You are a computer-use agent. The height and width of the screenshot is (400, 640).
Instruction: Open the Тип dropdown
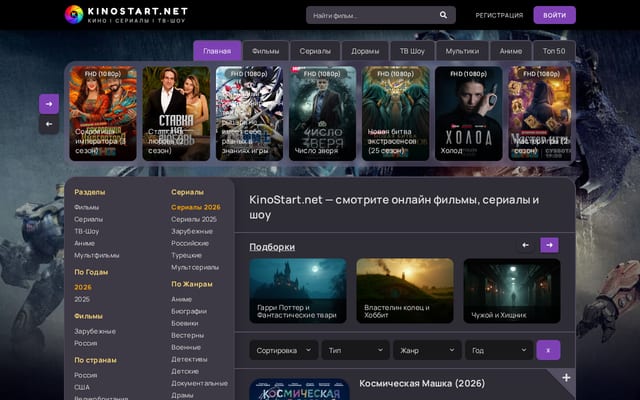pyautogui.click(x=356, y=350)
